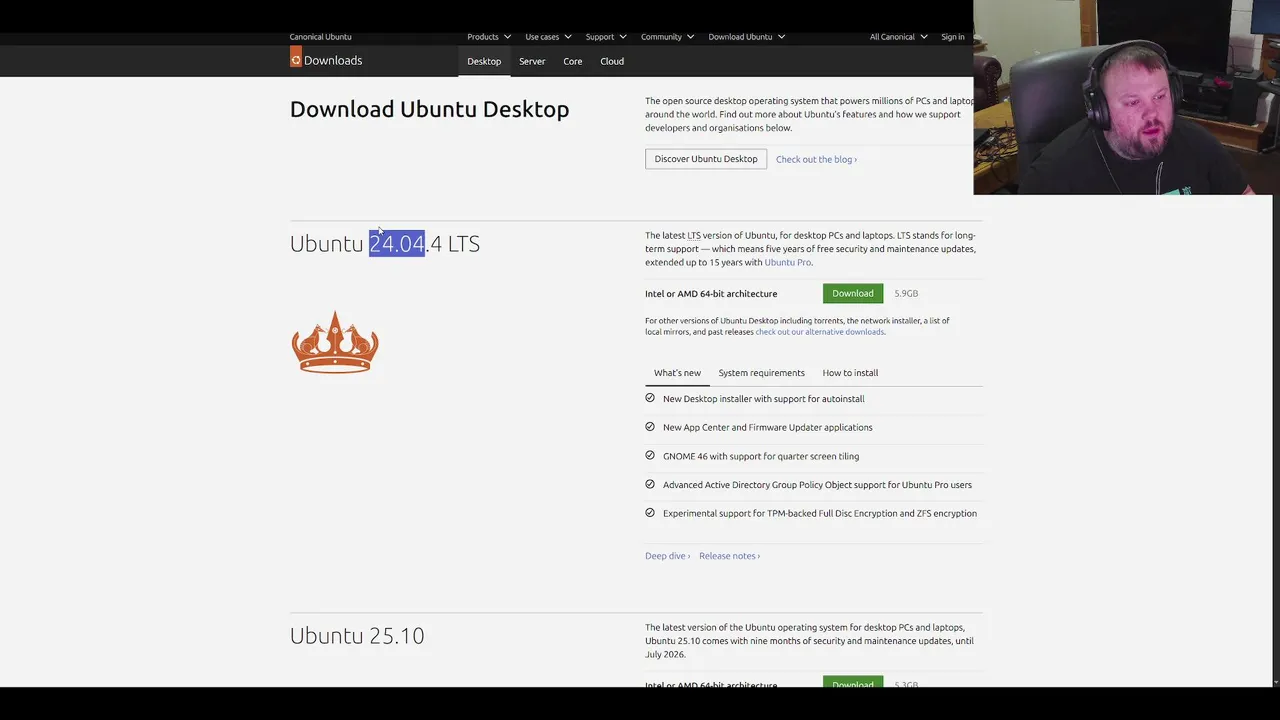
Task: Click GNOME 46 quarter screen tiling text
Action: coord(761,456)
